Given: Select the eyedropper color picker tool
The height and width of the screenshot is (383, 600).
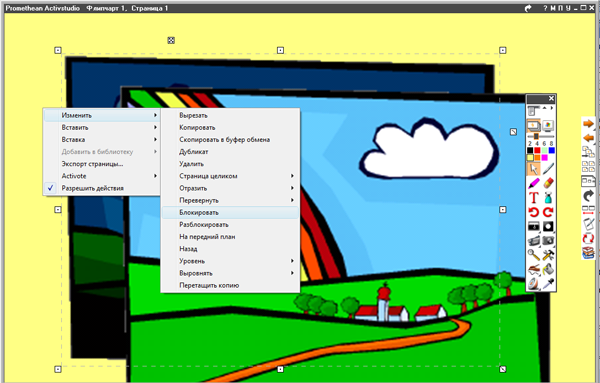Looking at the screenshot, I should point(548,284).
